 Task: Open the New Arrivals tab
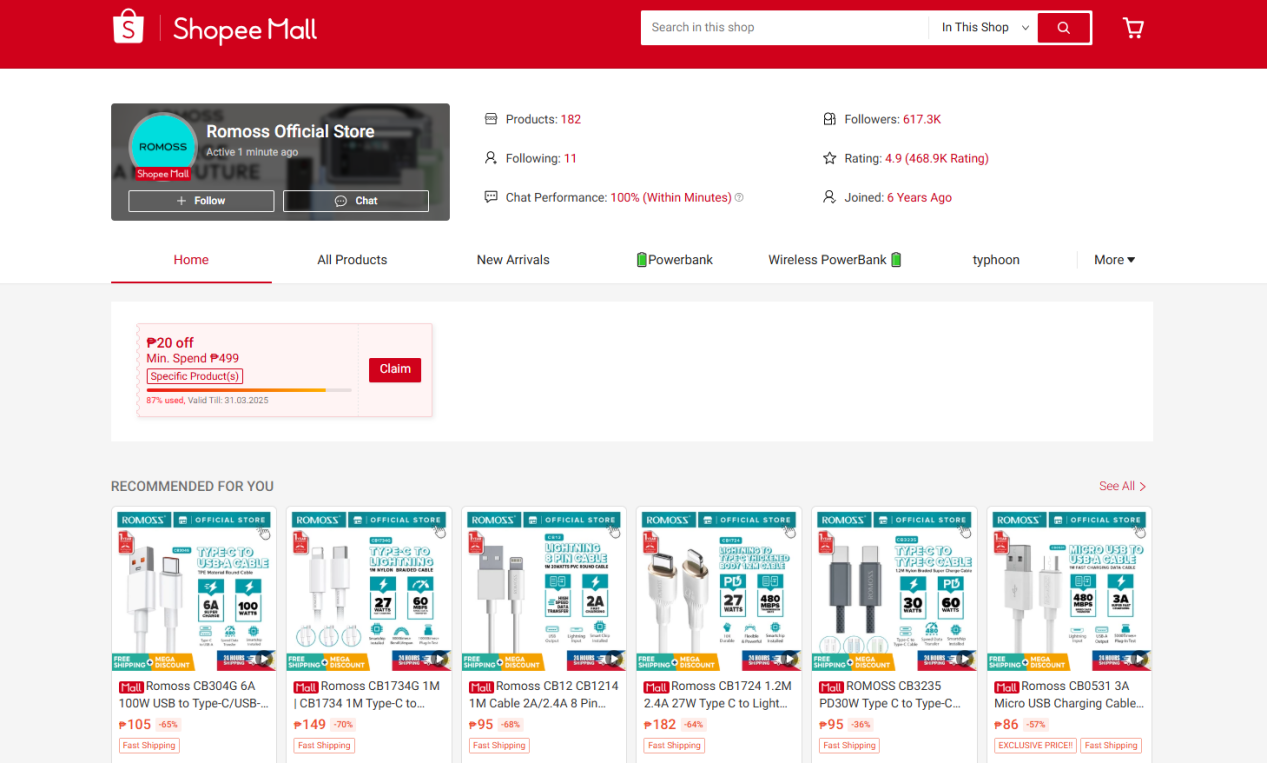click(513, 260)
